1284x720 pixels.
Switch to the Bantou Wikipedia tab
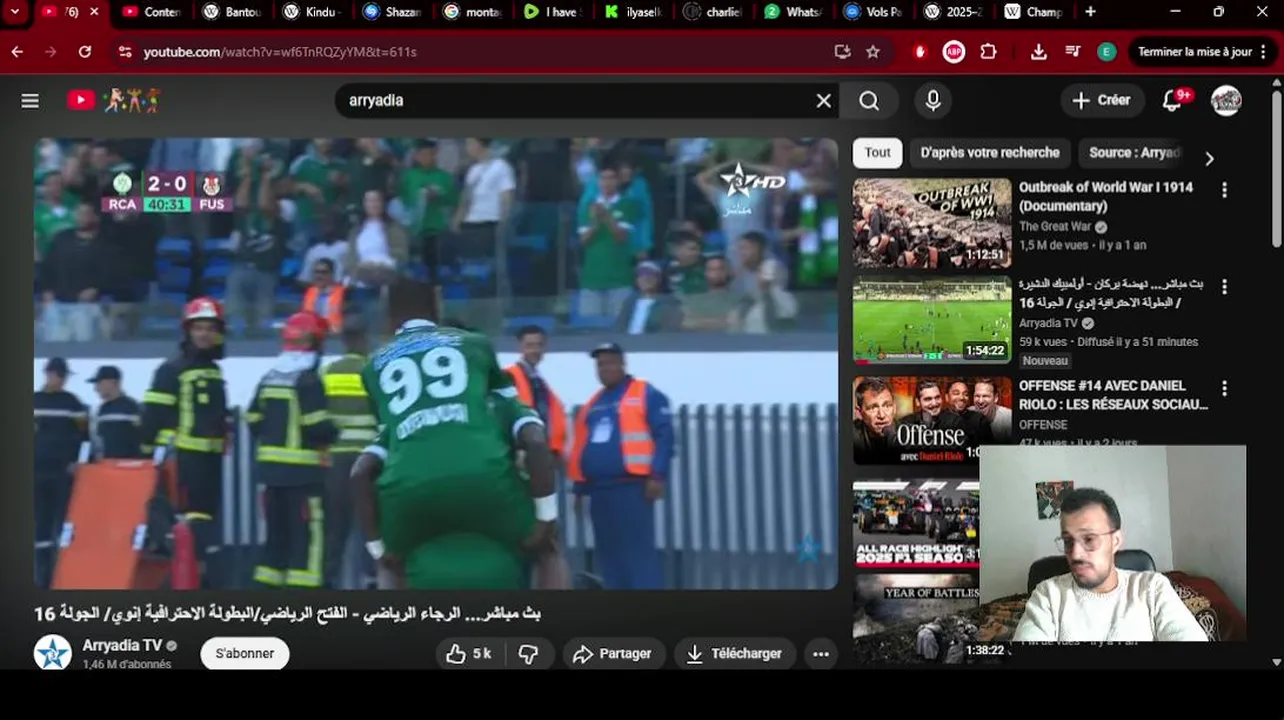[231, 12]
